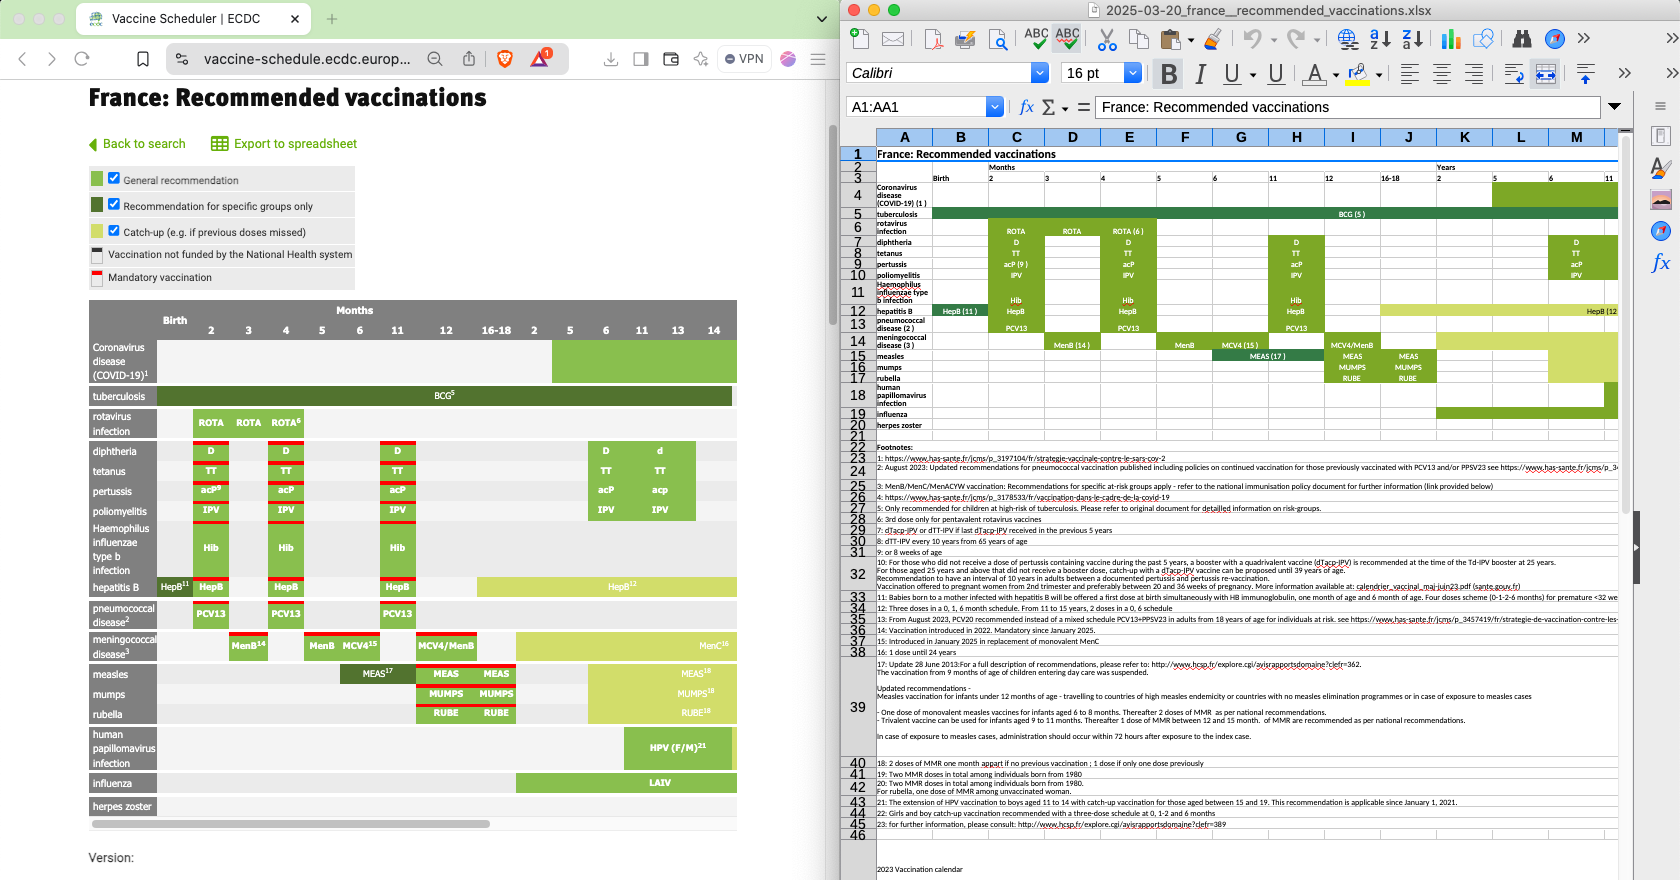
Task: Click horizontal scrollbar under vaccination table
Action: pyautogui.click(x=290, y=824)
